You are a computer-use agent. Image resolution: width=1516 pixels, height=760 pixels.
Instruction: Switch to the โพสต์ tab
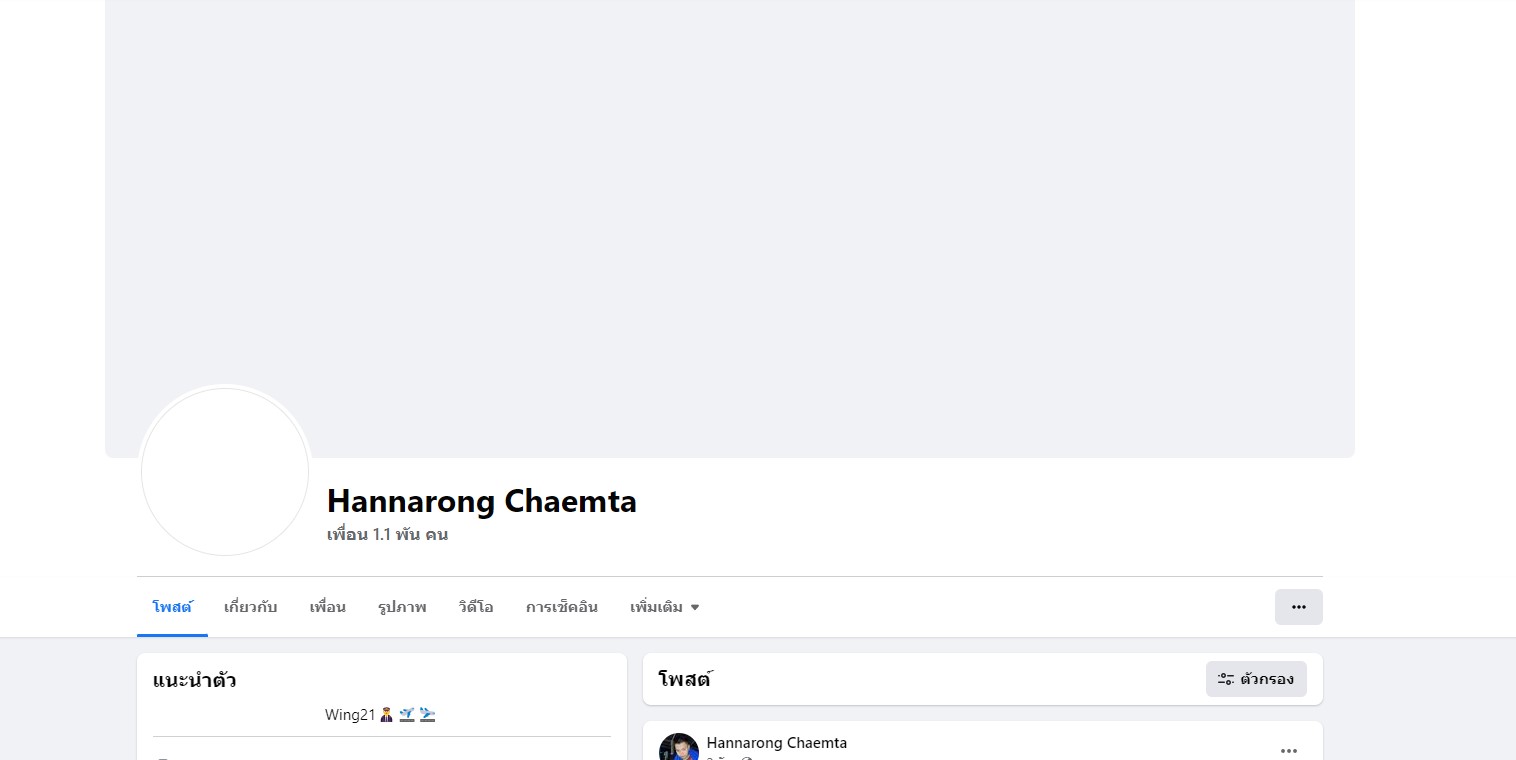pyautogui.click(x=172, y=607)
